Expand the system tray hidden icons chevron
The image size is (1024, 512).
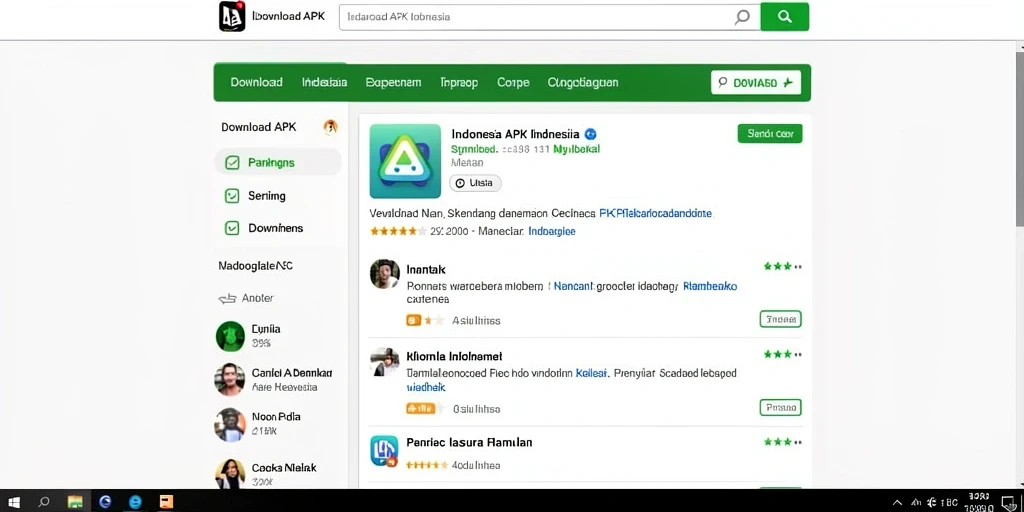click(898, 503)
